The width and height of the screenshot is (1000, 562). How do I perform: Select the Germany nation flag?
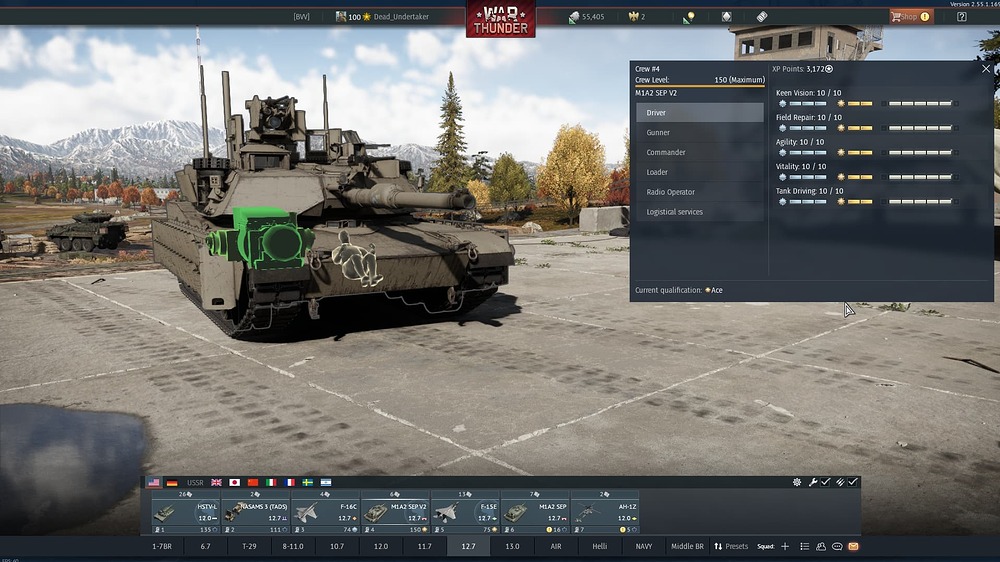click(172, 483)
